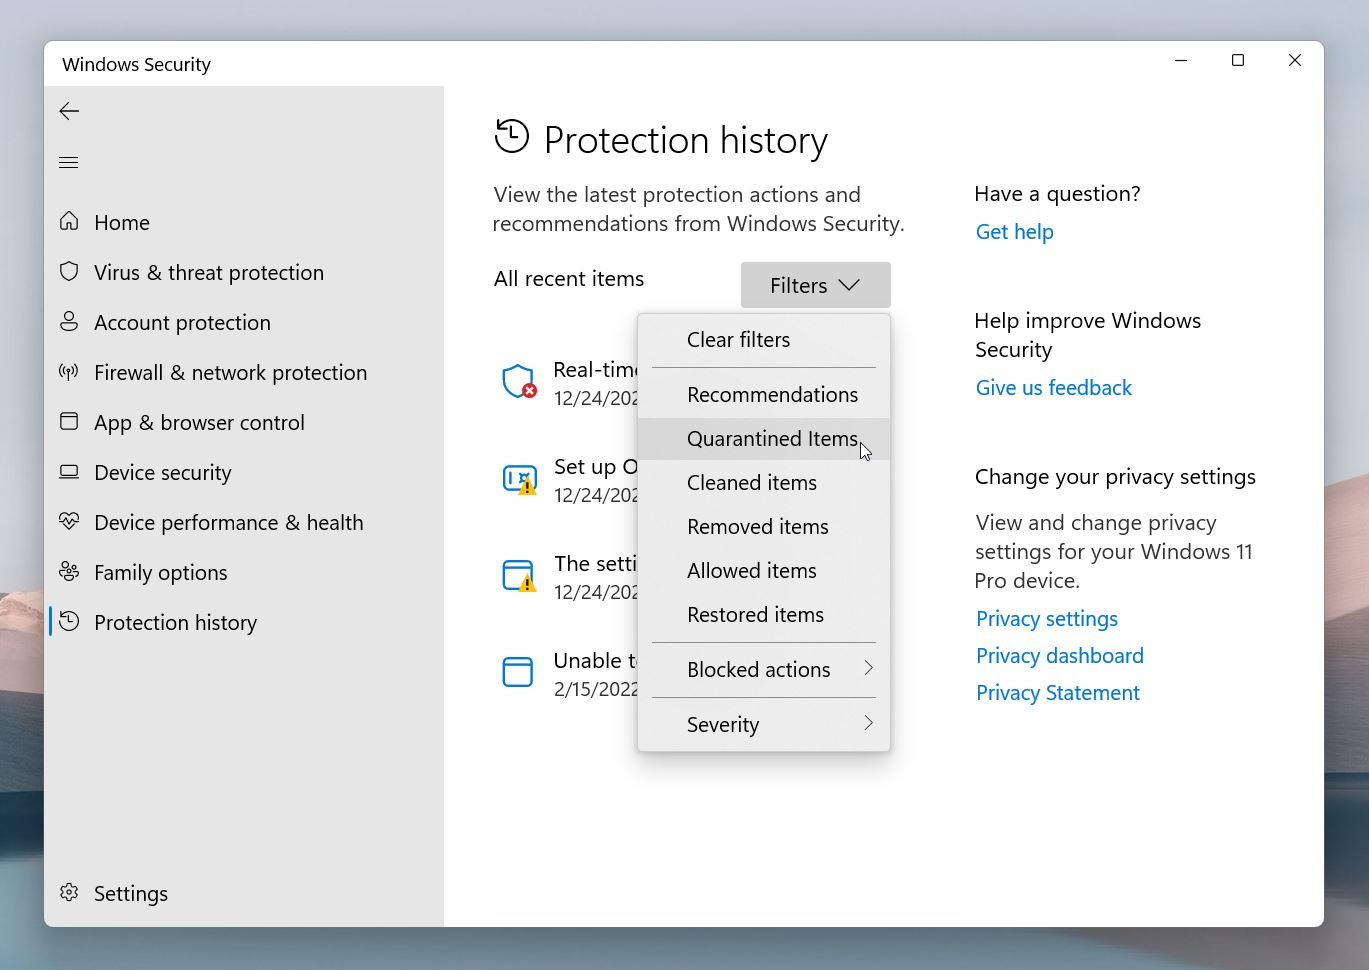Close the Windows Security window
This screenshot has width=1369, height=970.
point(1295,60)
